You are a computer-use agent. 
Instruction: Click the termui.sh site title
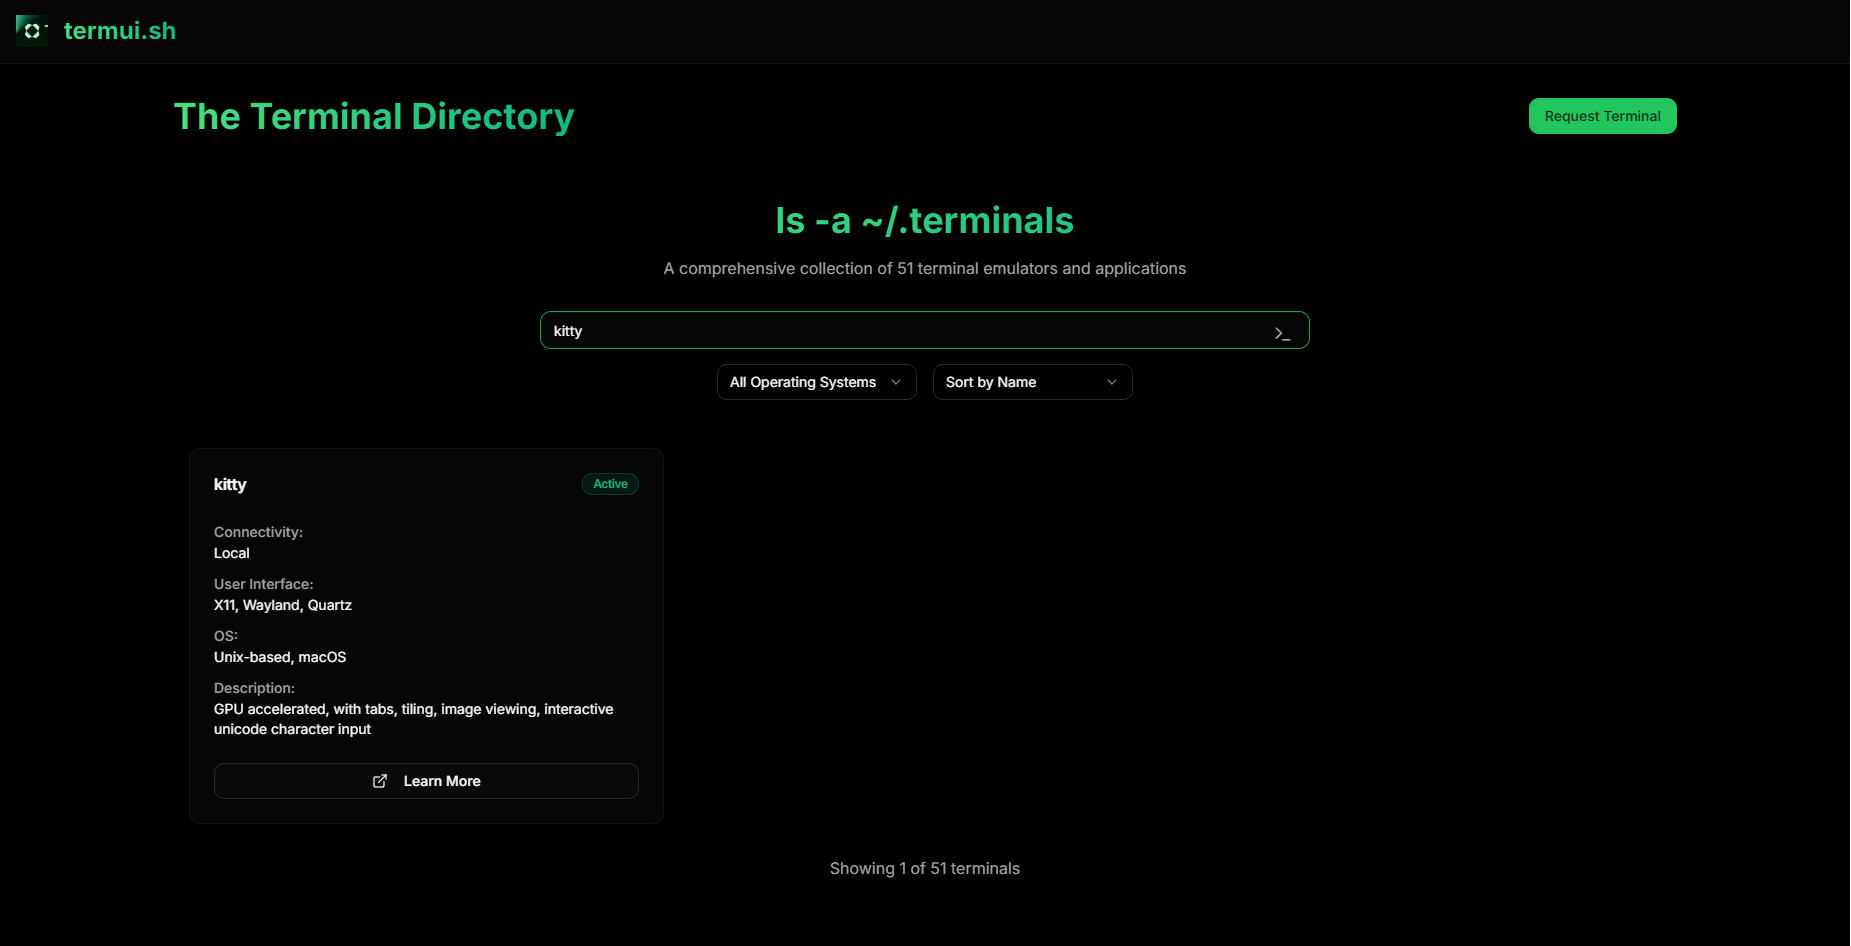120,30
